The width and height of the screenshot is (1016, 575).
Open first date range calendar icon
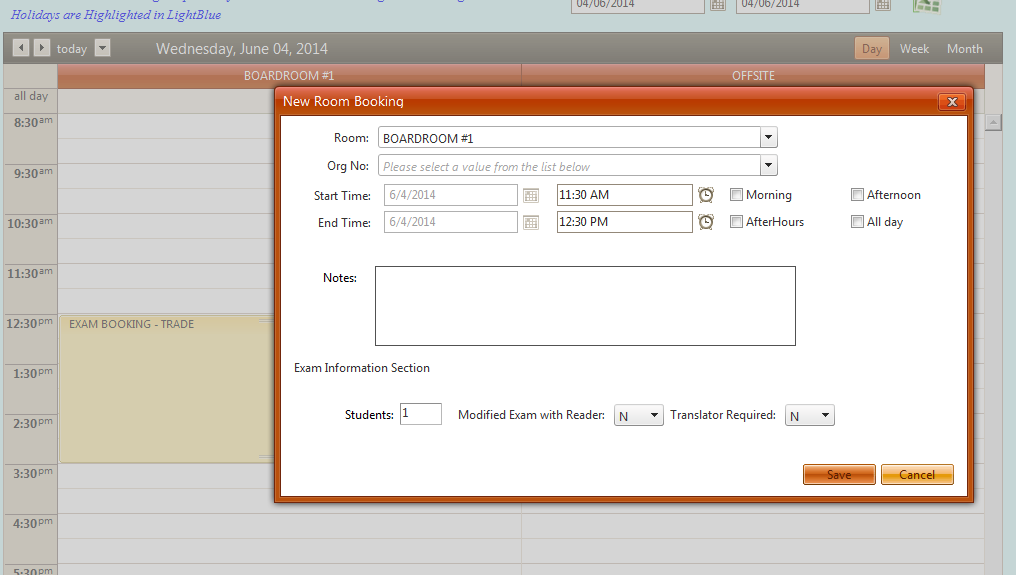pos(718,5)
